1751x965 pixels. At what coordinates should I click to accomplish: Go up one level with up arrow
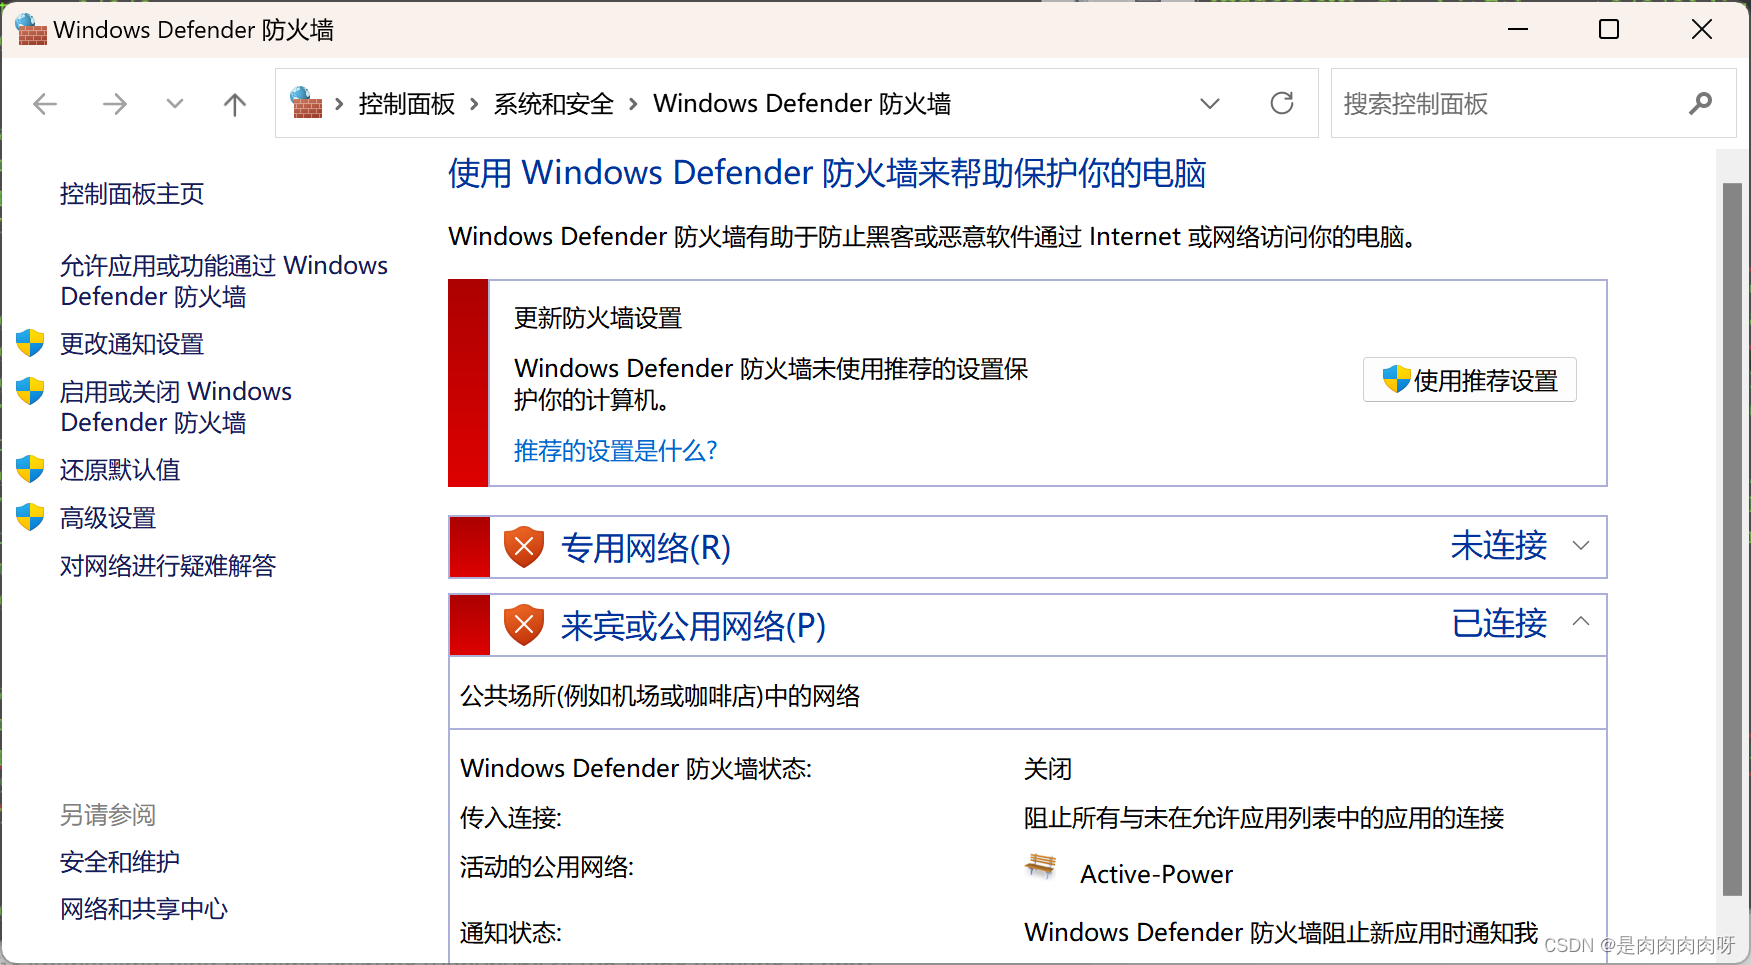click(235, 104)
